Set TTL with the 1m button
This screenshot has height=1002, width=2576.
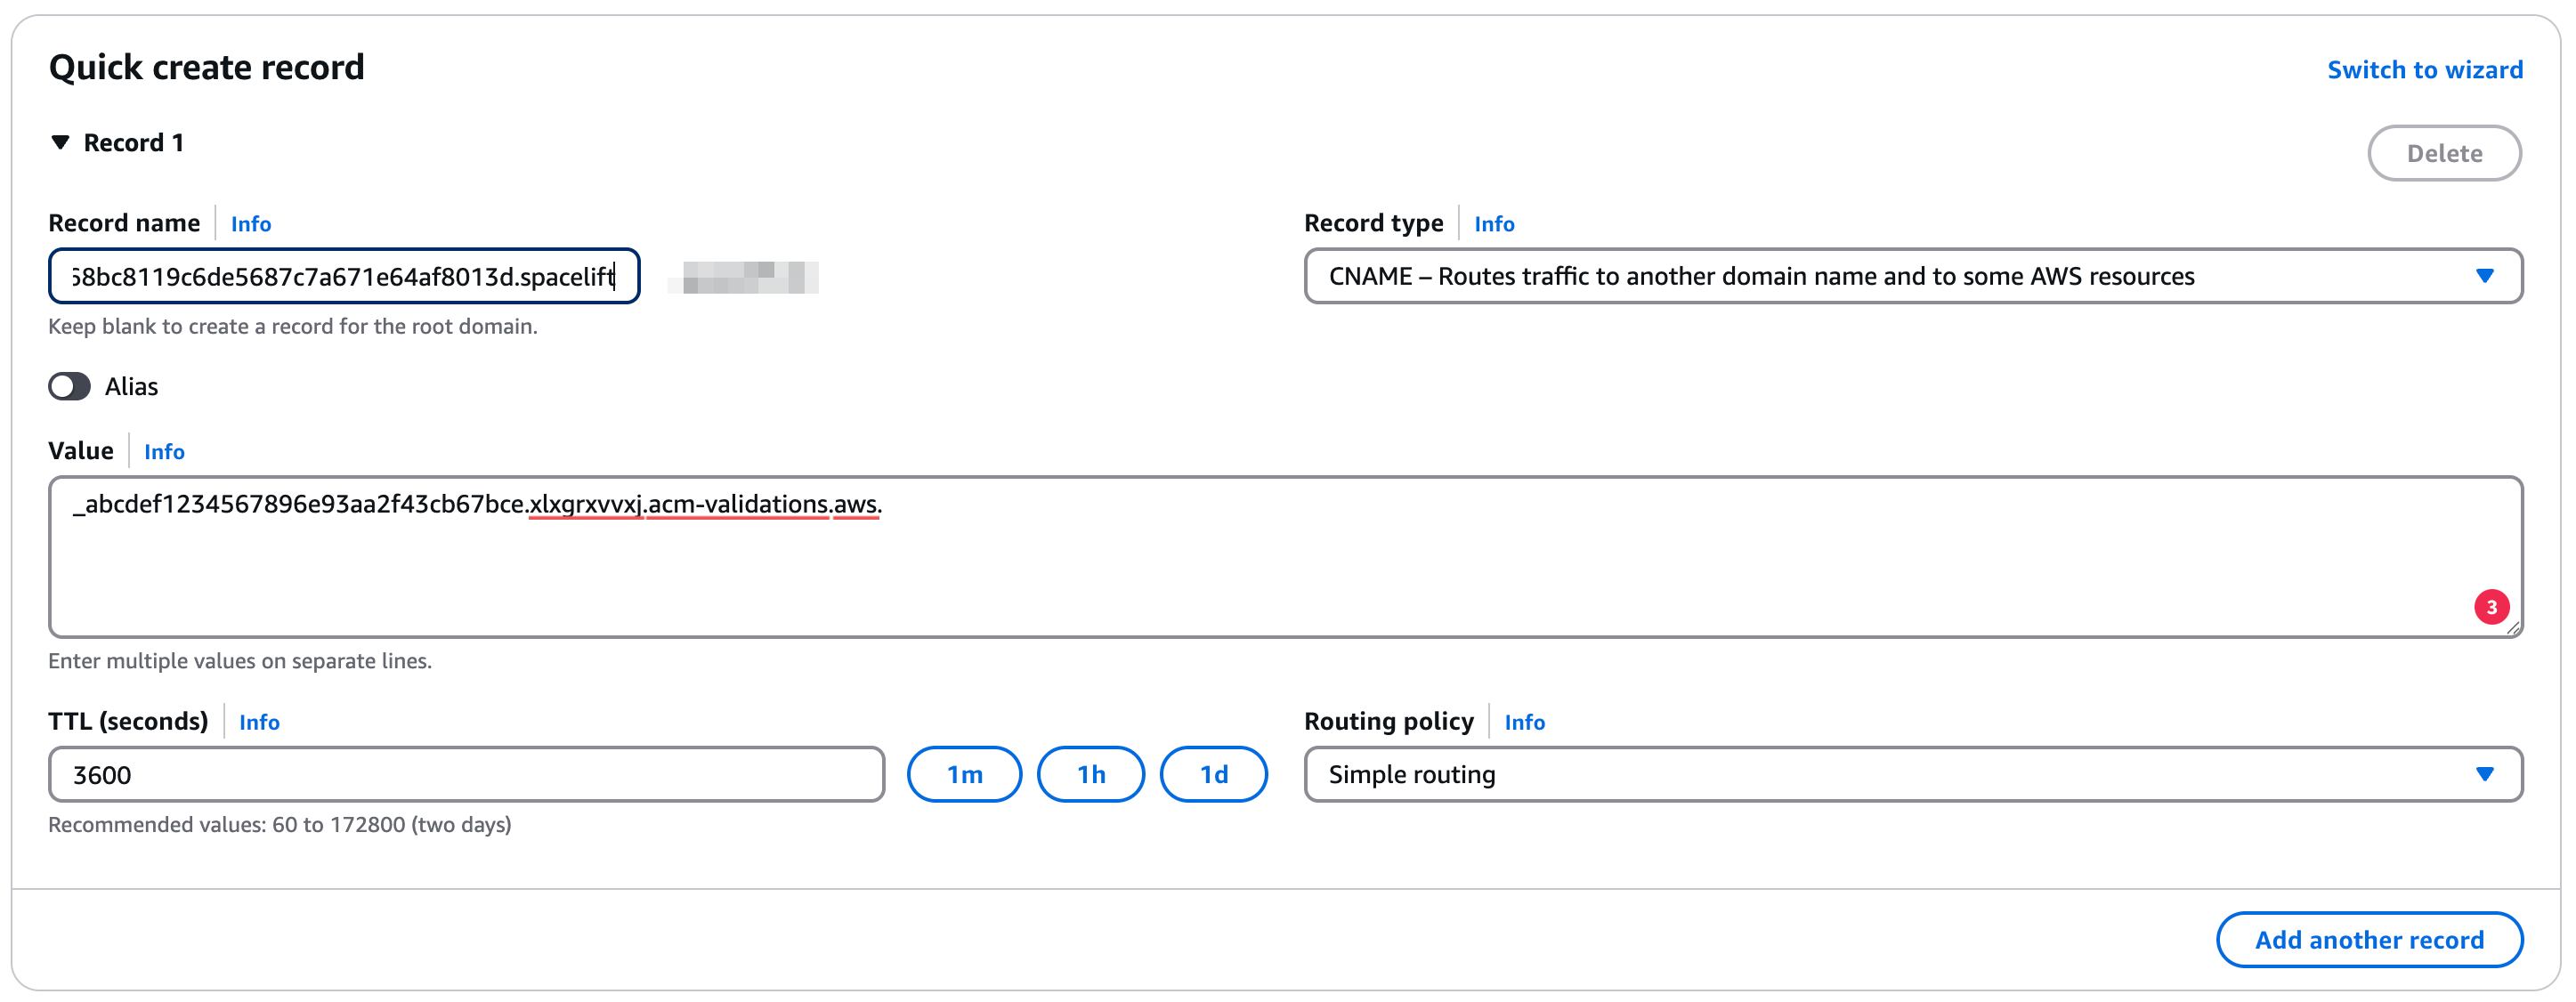963,775
